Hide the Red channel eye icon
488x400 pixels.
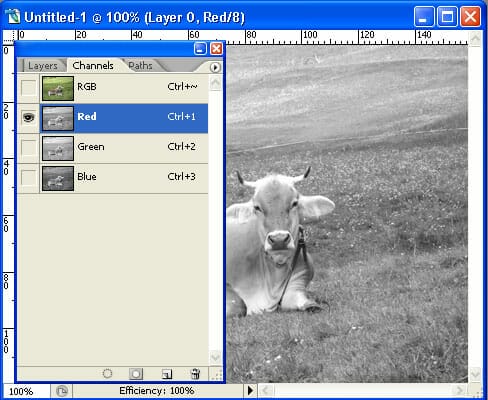pyautogui.click(x=29, y=117)
